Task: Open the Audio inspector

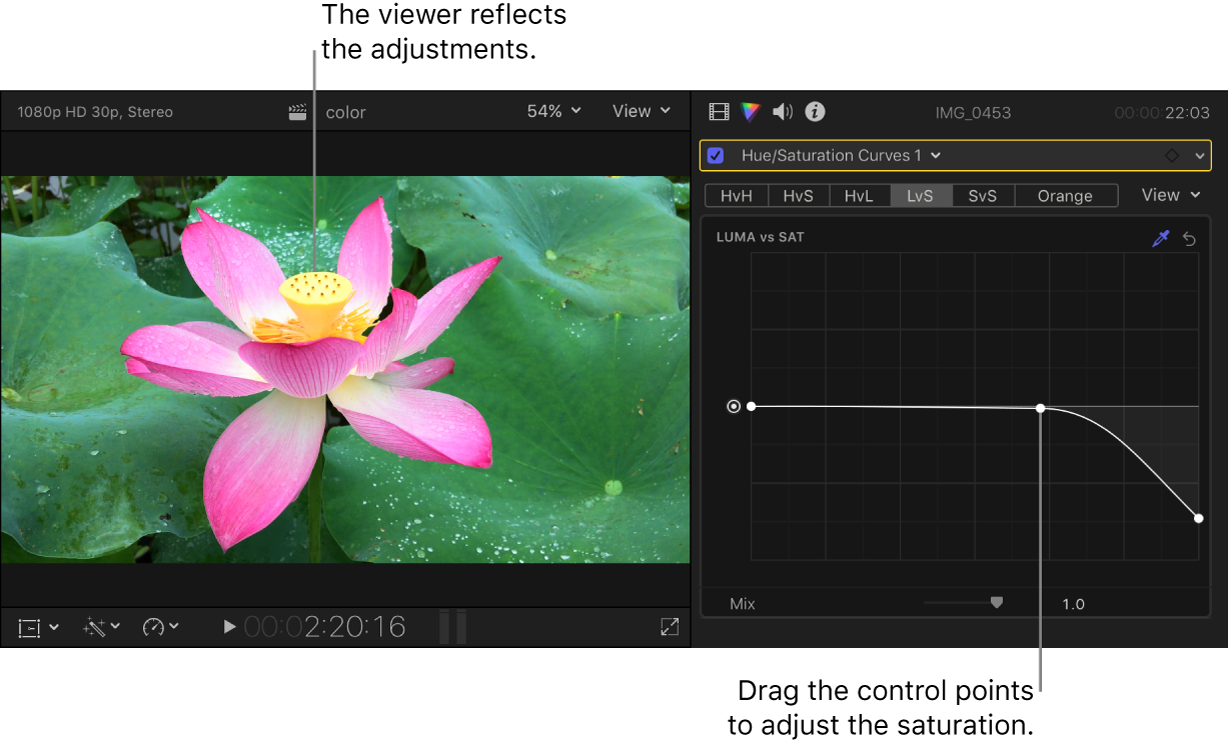Action: point(781,111)
